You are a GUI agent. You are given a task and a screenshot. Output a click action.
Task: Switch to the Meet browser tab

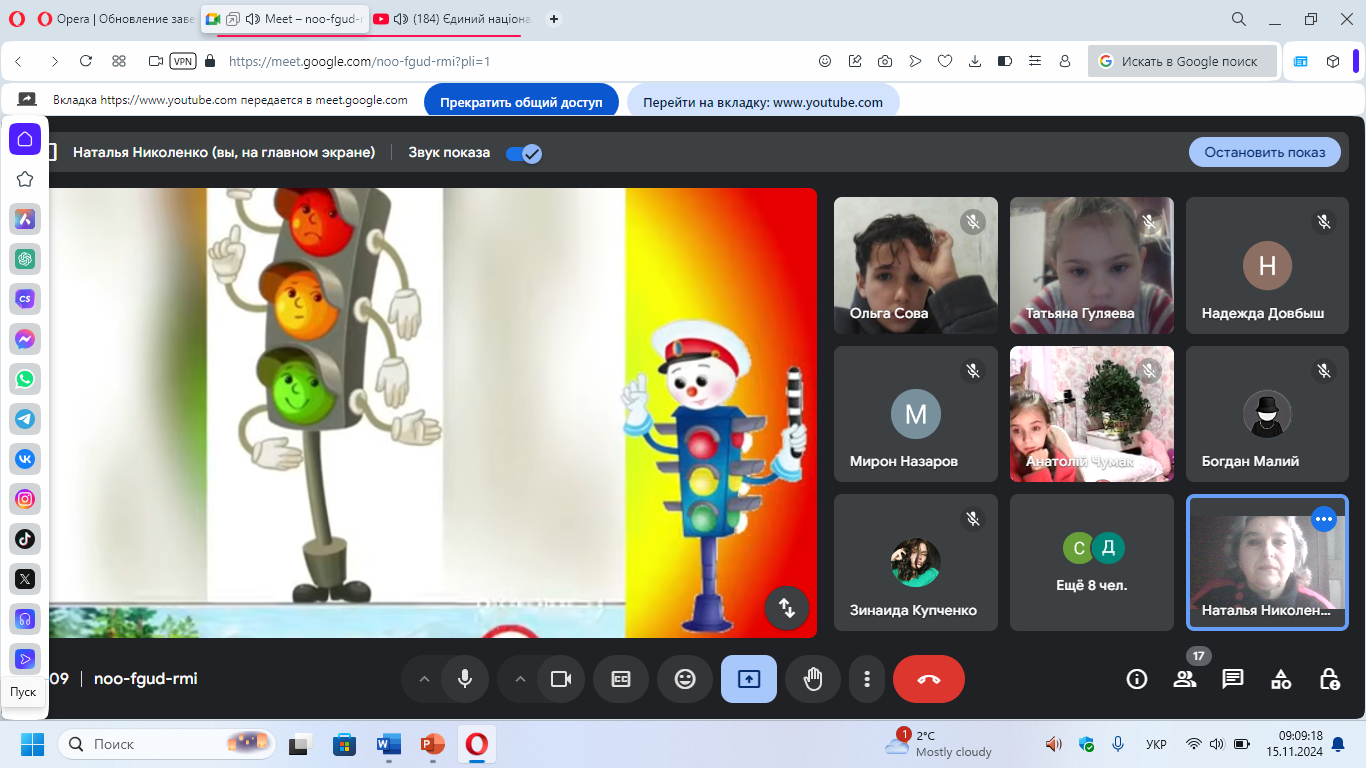tap(285, 19)
